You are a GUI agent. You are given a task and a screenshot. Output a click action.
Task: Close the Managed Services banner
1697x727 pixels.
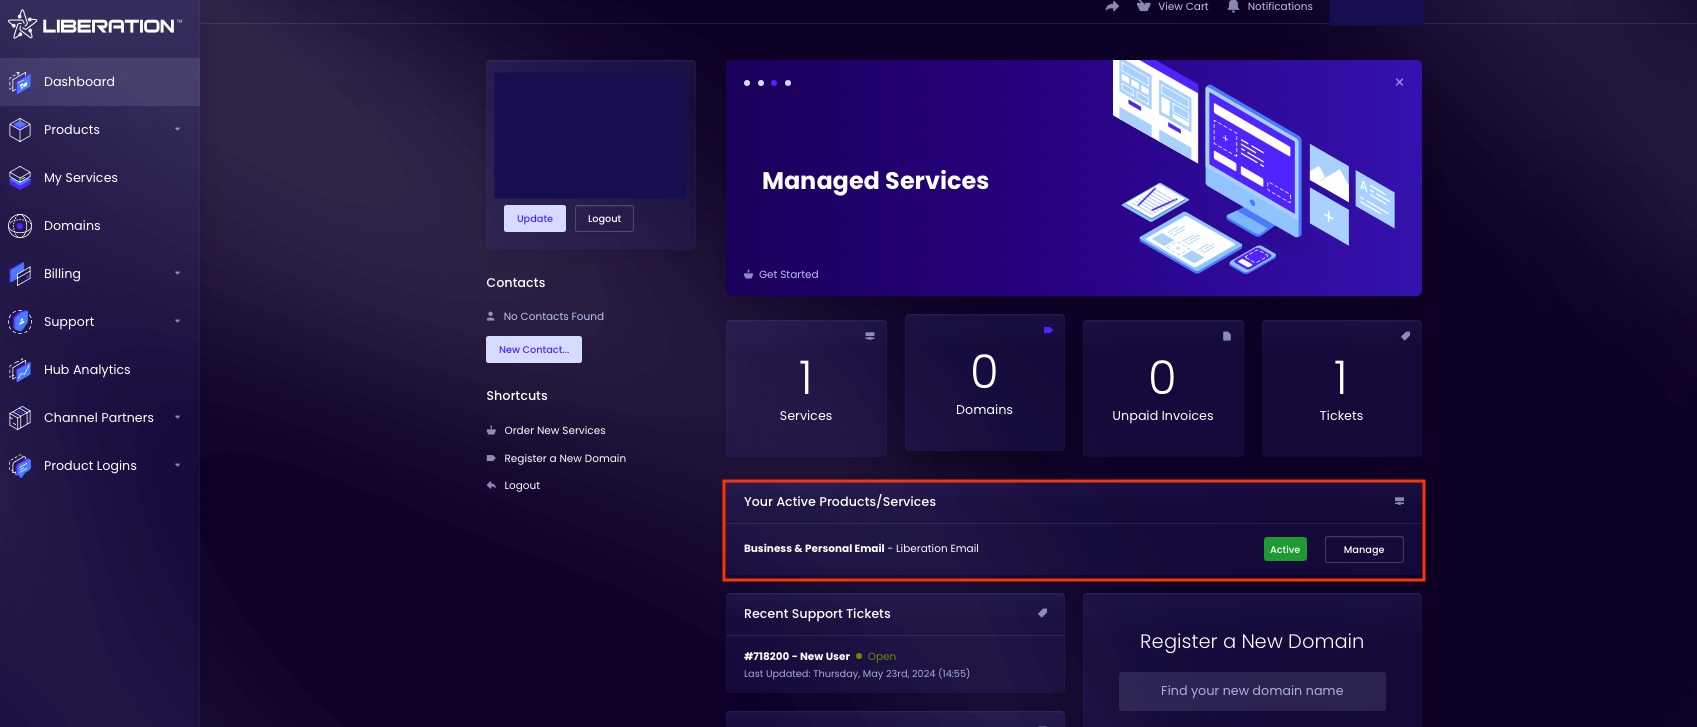[1399, 82]
